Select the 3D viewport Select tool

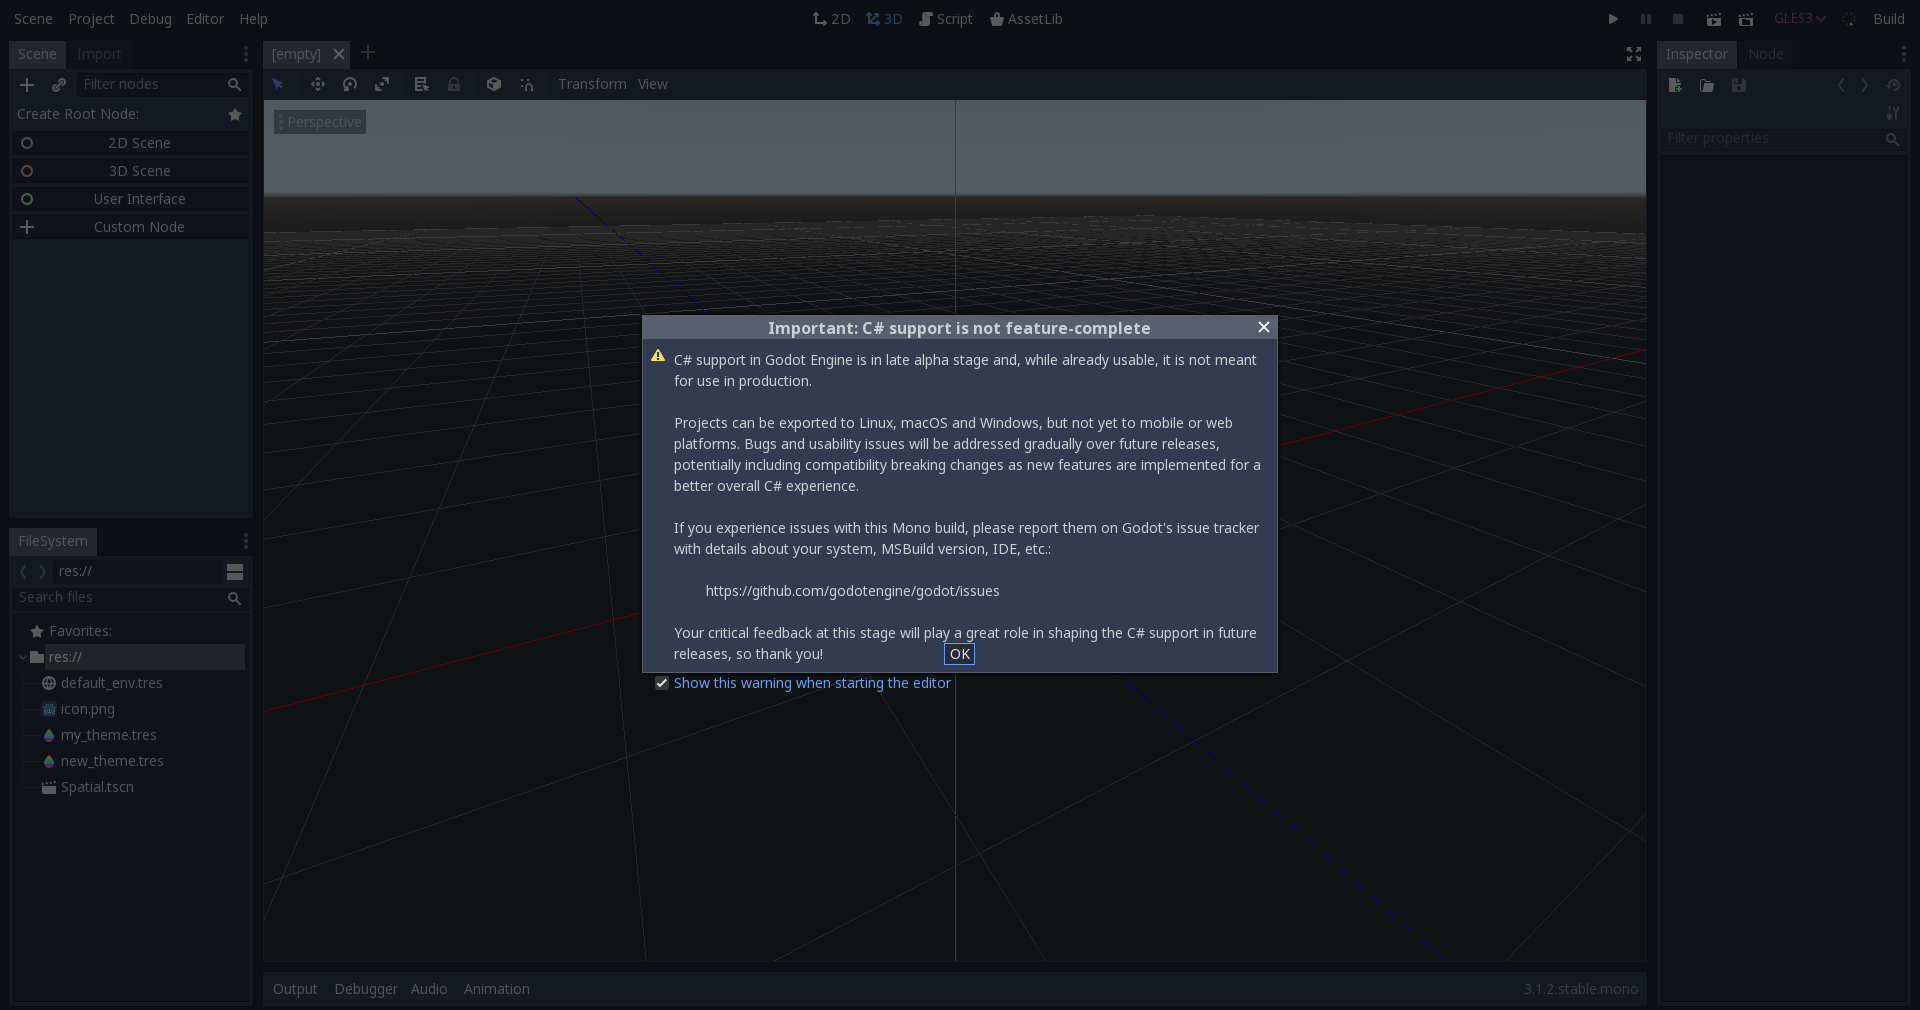coord(278,84)
